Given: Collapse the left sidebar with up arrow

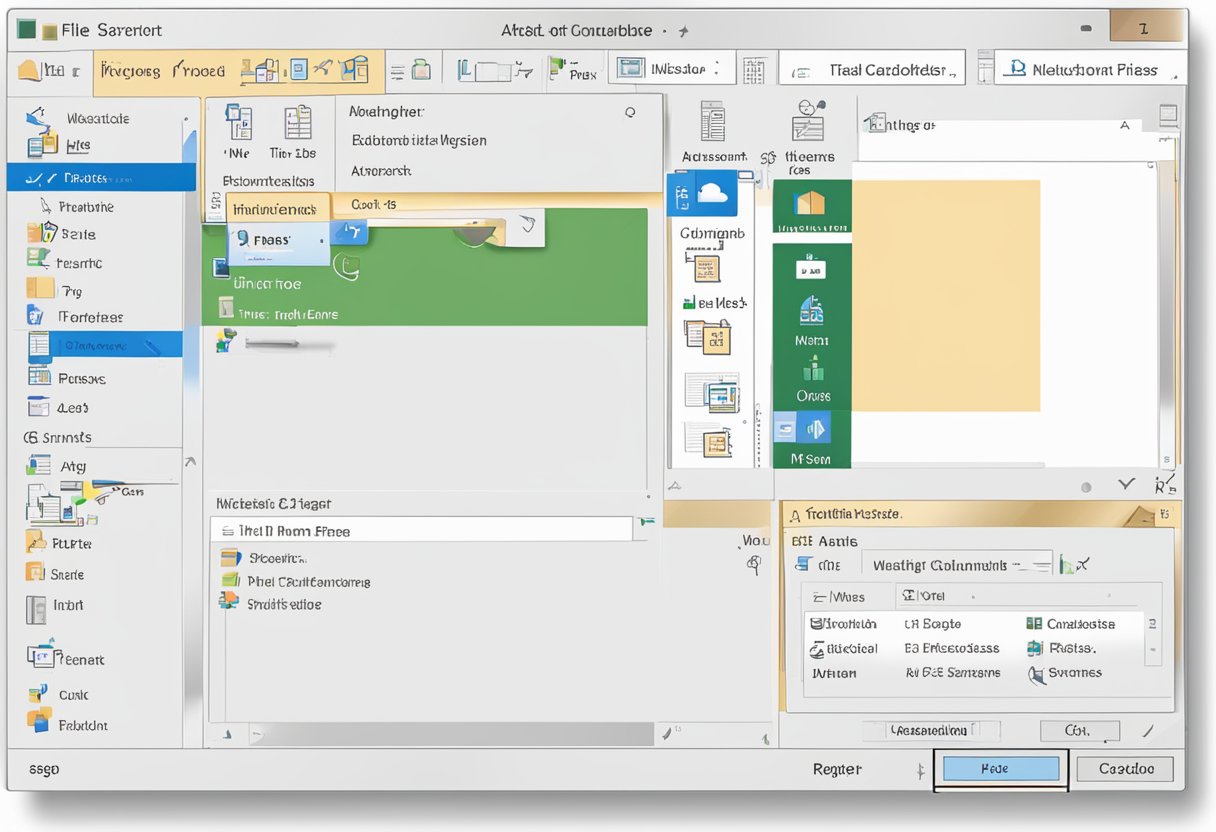Looking at the screenshot, I should [190, 462].
